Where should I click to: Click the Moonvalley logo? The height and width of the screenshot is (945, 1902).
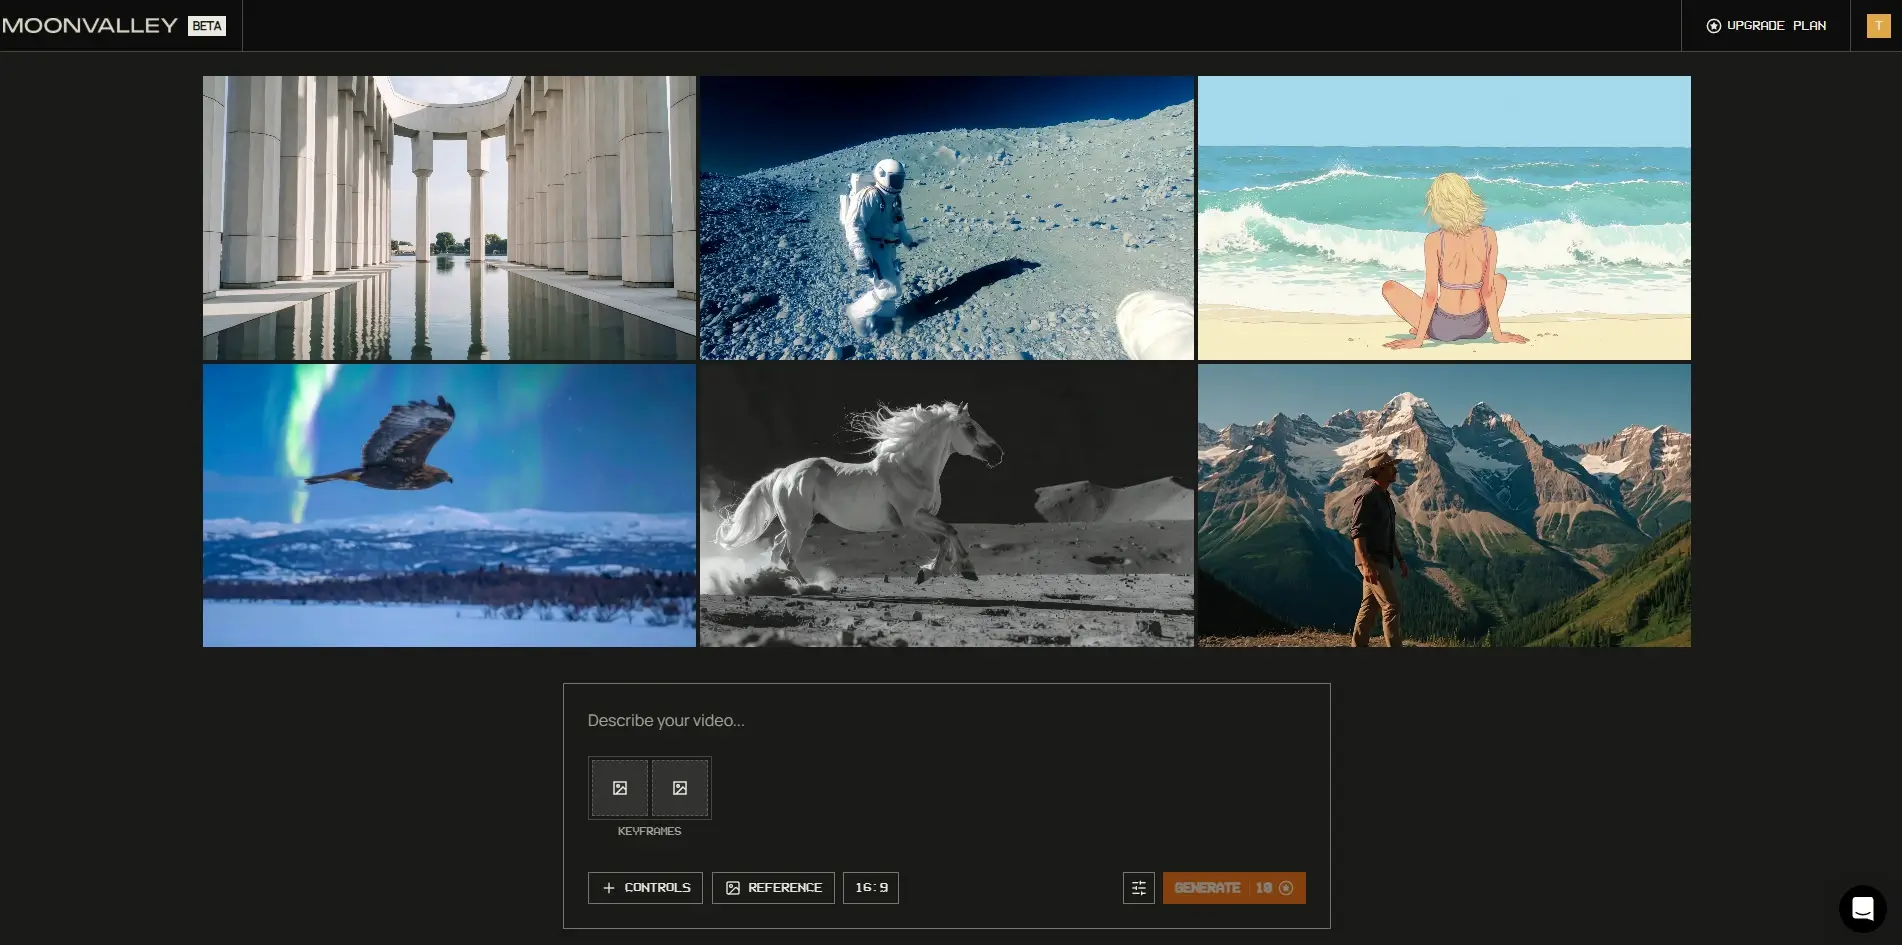(90, 26)
